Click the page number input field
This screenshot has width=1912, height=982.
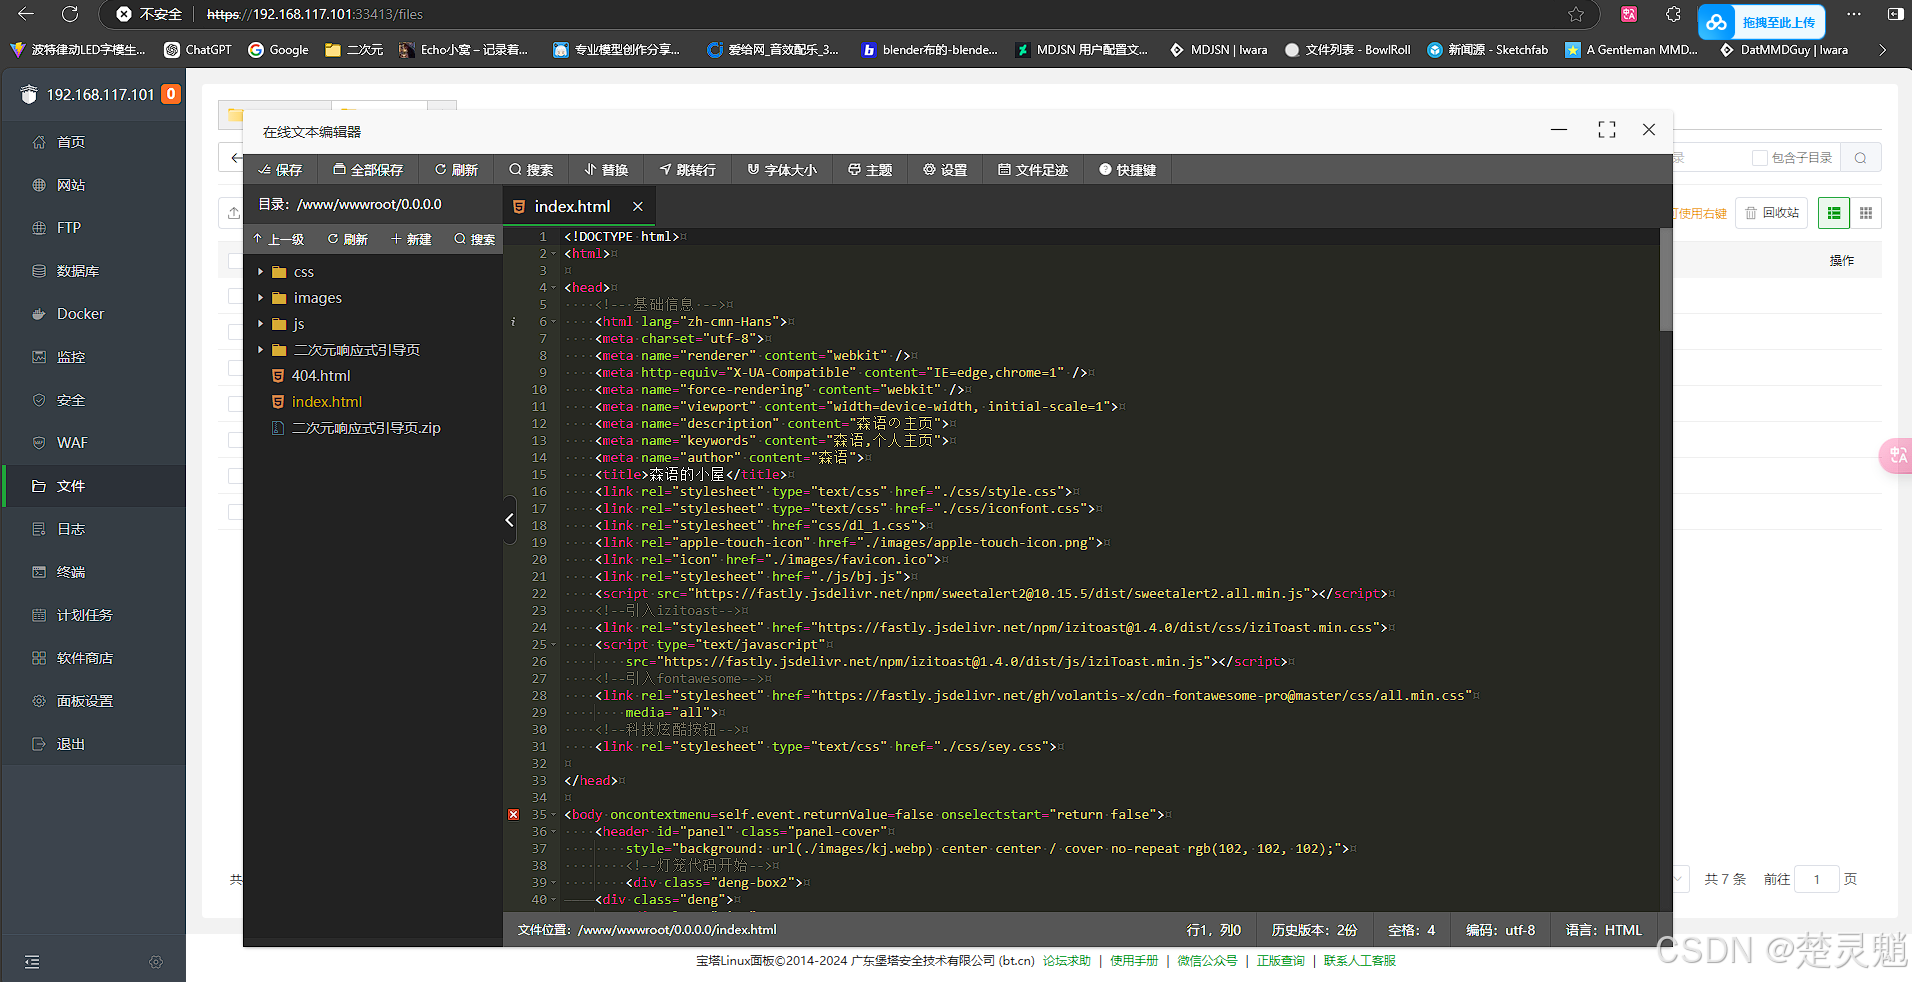(x=1817, y=879)
